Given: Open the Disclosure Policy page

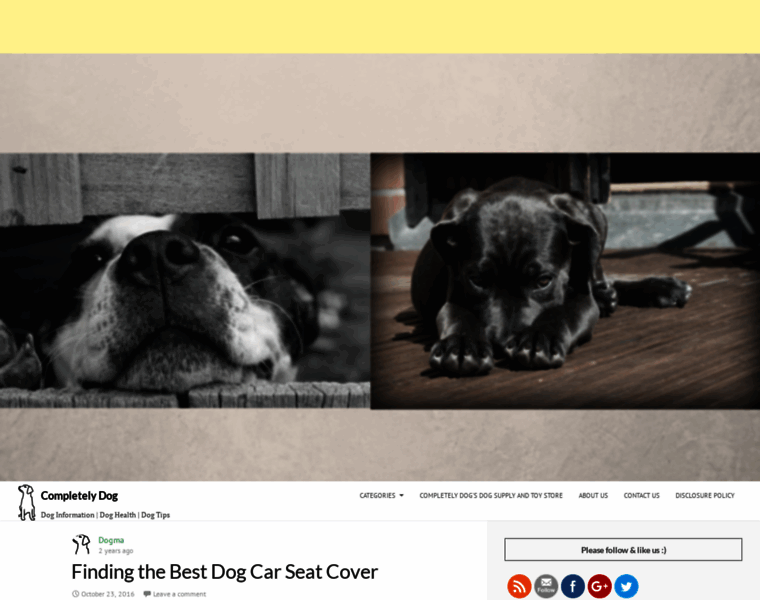Looking at the screenshot, I should pos(705,495).
